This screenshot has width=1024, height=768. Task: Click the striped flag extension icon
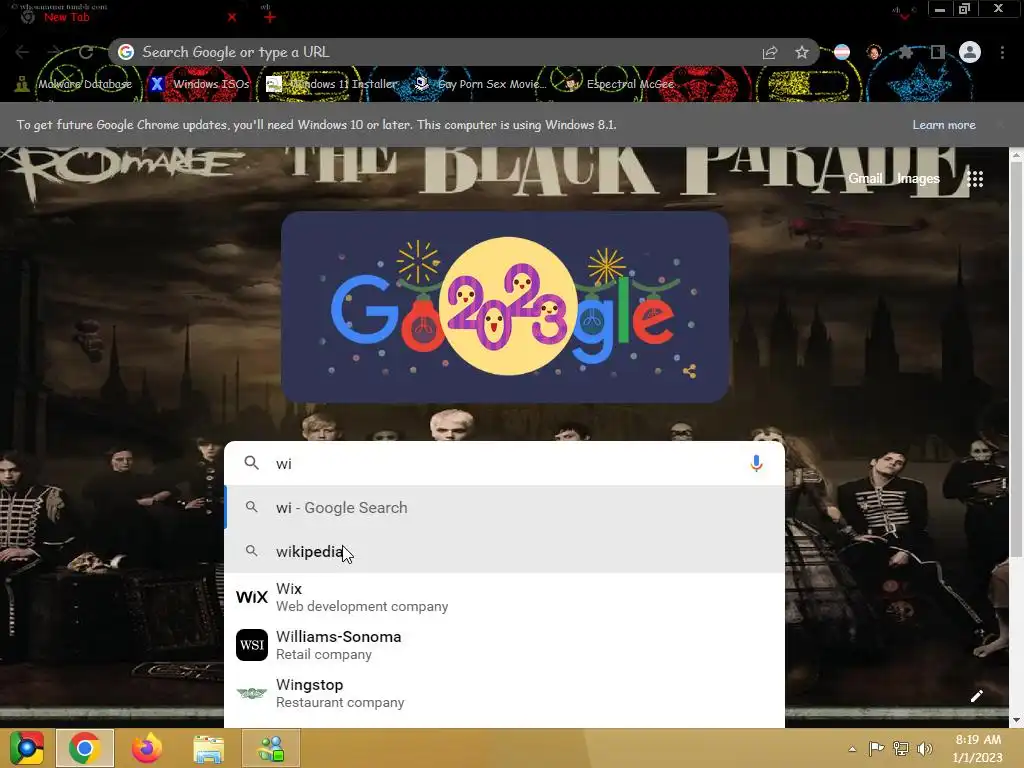pos(842,52)
